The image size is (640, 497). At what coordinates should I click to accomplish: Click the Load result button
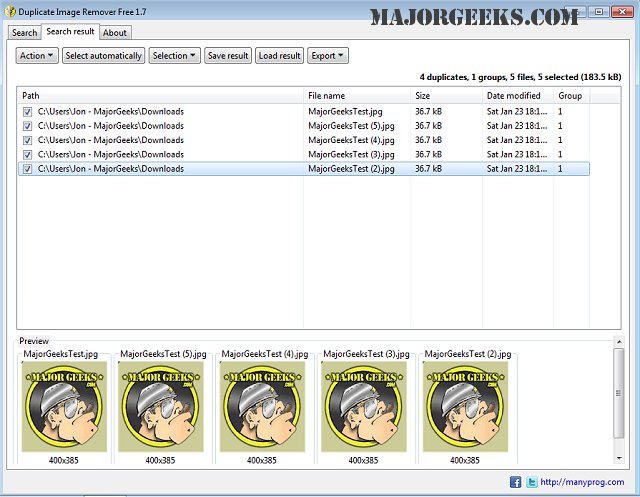click(x=280, y=55)
